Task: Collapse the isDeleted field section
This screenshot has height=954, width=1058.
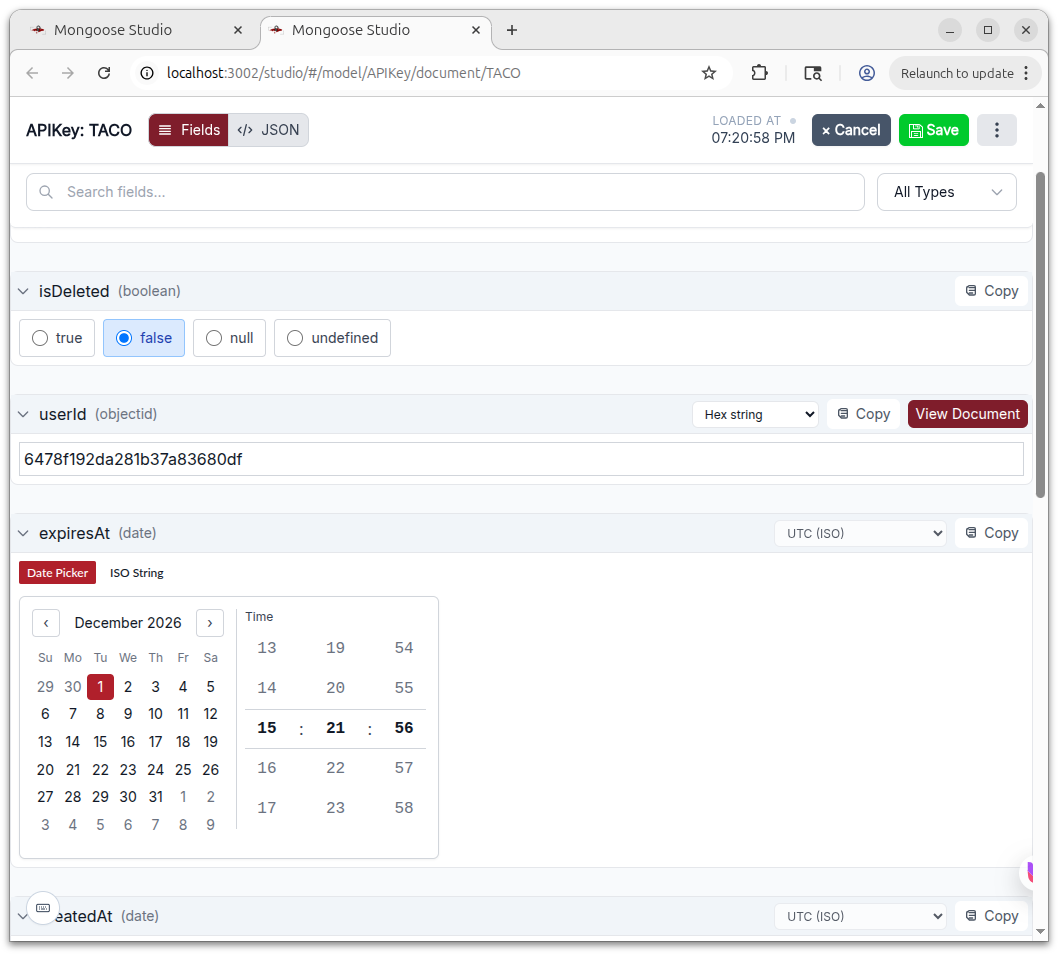Action: tap(24, 291)
